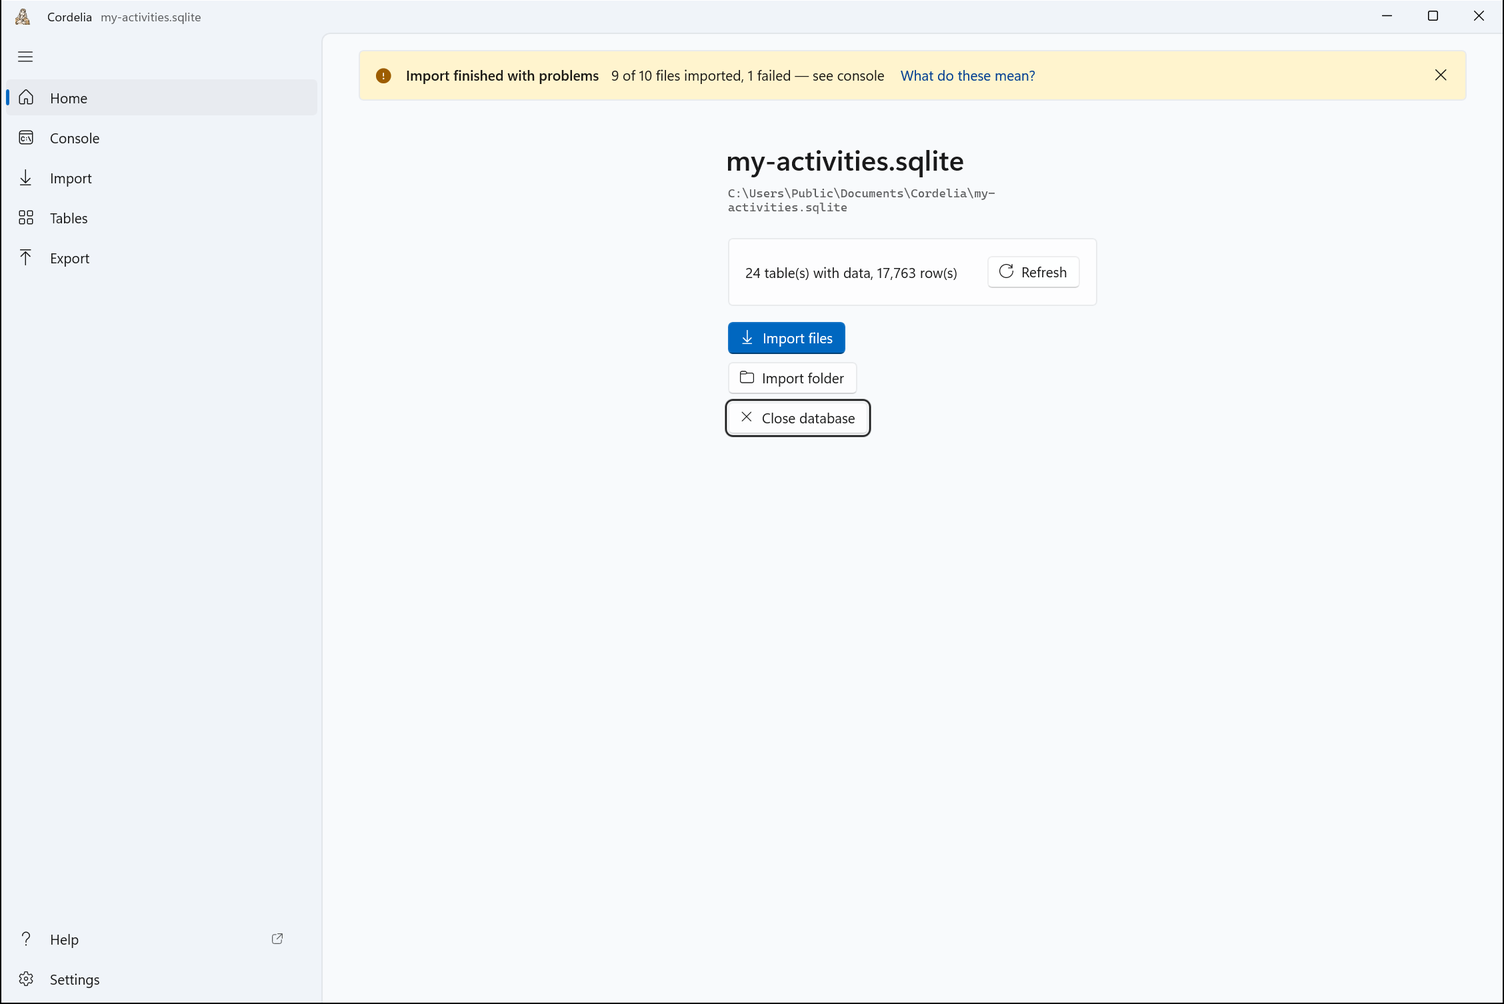Go to the Home page
This screenshot has height=1004, width=1504.
point(161,98)
